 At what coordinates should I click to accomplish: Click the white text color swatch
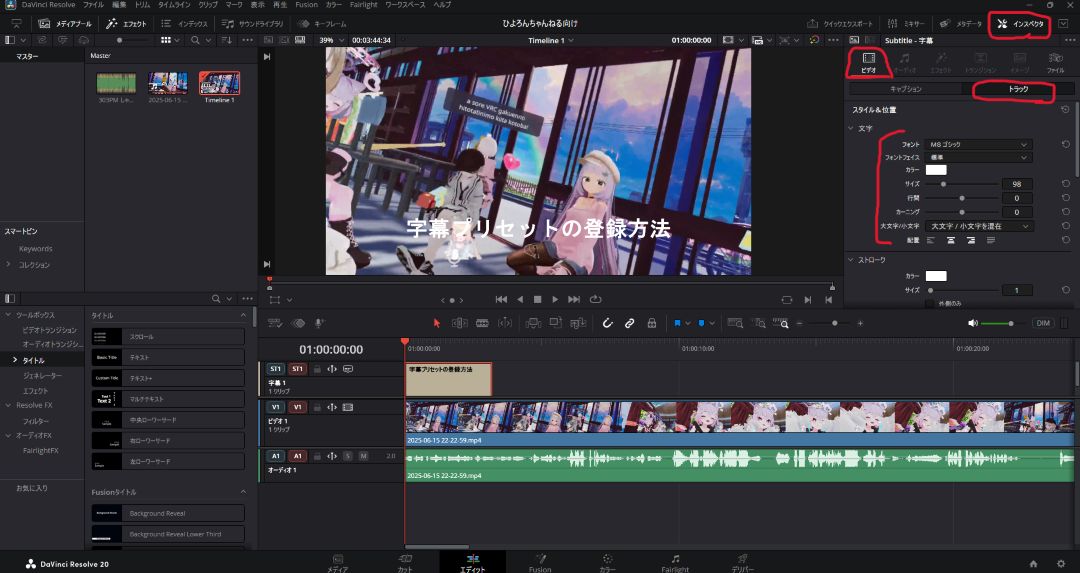click(935, 170)
